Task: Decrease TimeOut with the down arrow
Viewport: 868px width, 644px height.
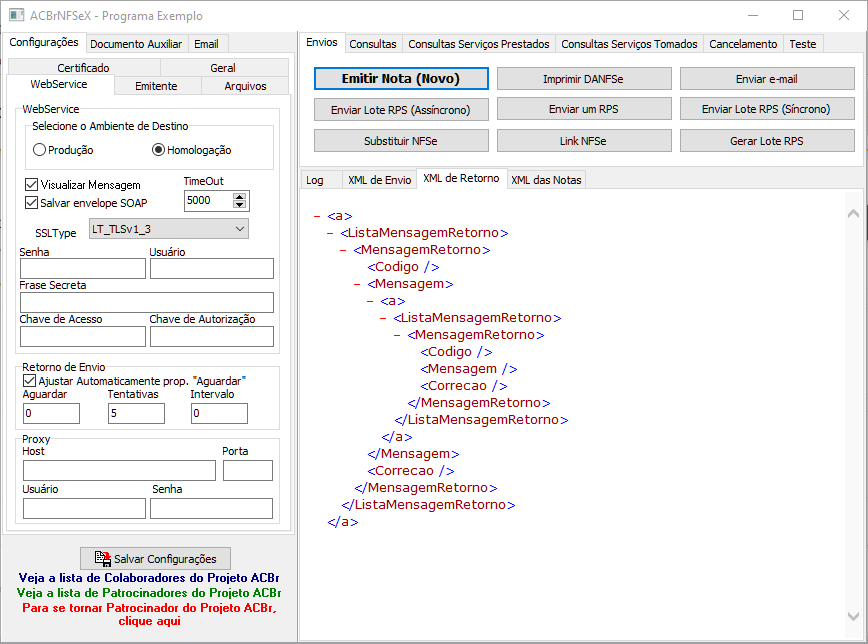Action: [x=239, y=204]
